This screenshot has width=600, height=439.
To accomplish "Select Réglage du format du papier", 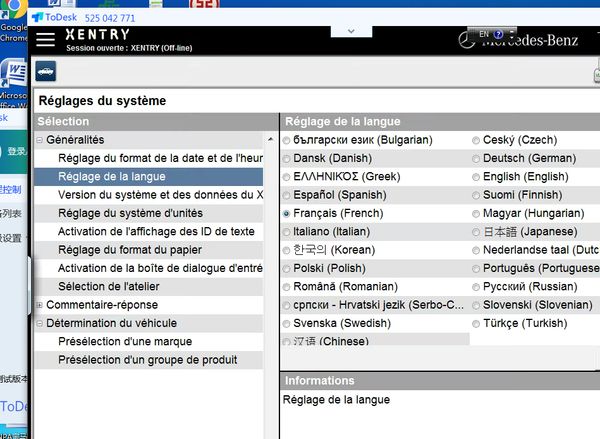I will (148, 250).
